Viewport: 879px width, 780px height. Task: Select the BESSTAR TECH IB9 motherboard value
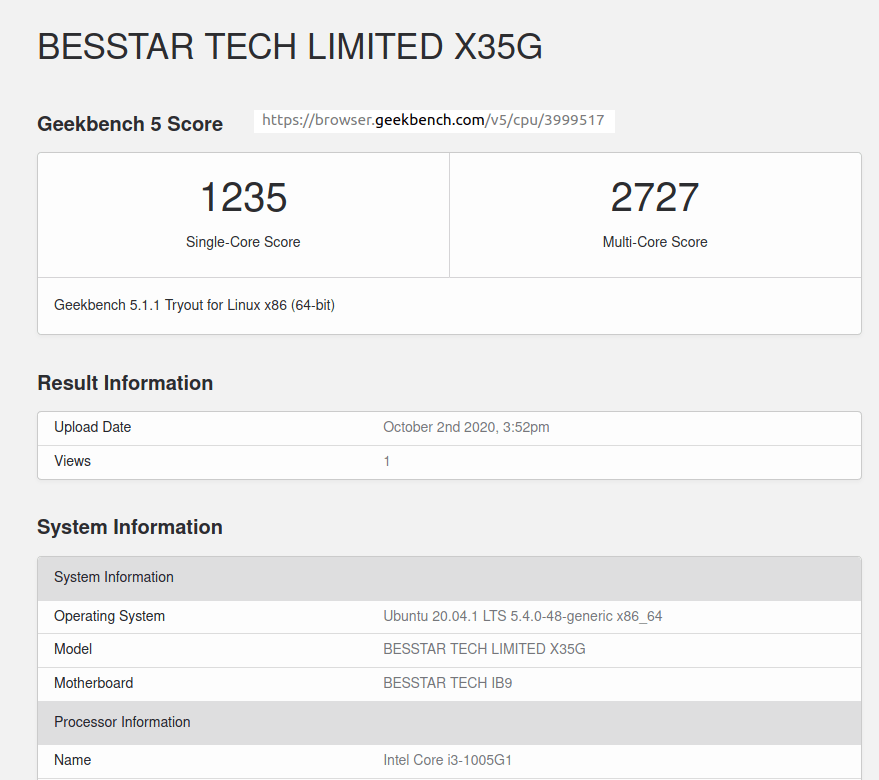coord(447,683)
